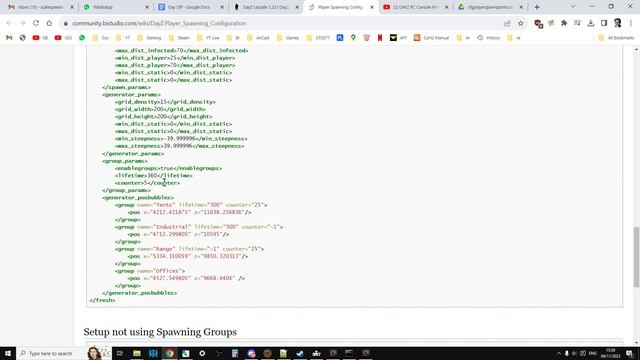View site information lock icon
640x360 pixels.
pyautogui.click(x=65, y=23)
